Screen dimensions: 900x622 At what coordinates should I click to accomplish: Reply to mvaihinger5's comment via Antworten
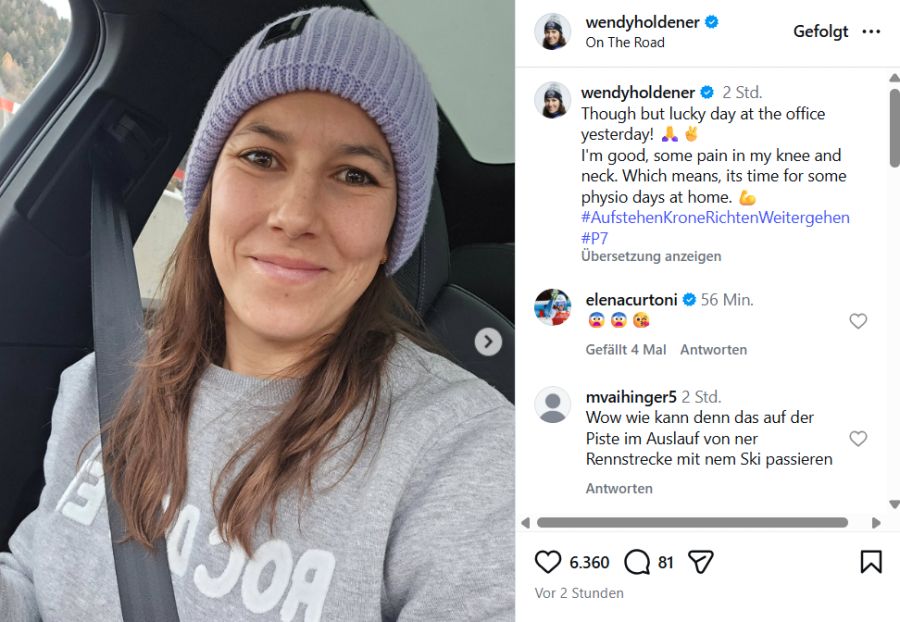(619, 489)
